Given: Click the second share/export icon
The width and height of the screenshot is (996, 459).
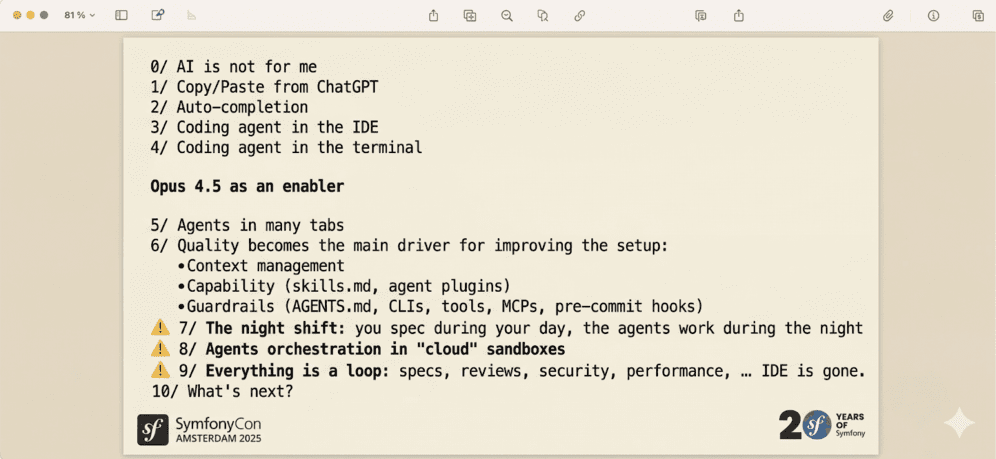Looking at the screenshot, I should coord(739,16).
